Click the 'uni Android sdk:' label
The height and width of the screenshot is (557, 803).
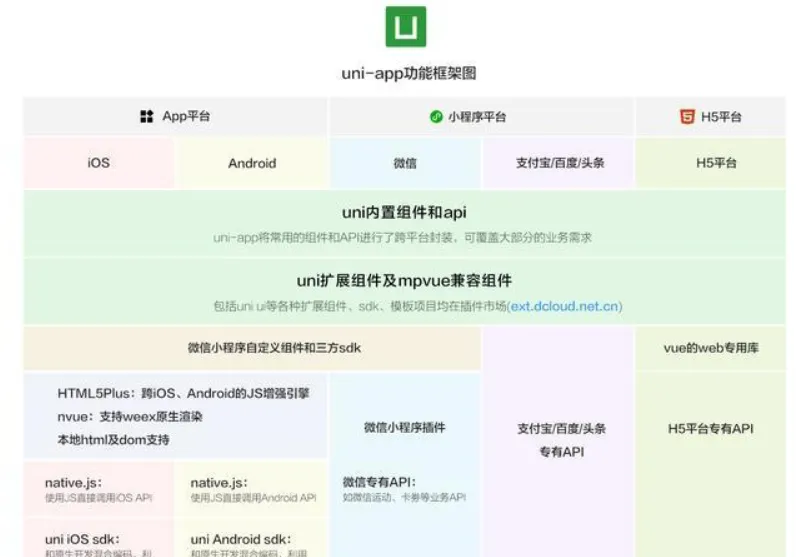point(241,539)
